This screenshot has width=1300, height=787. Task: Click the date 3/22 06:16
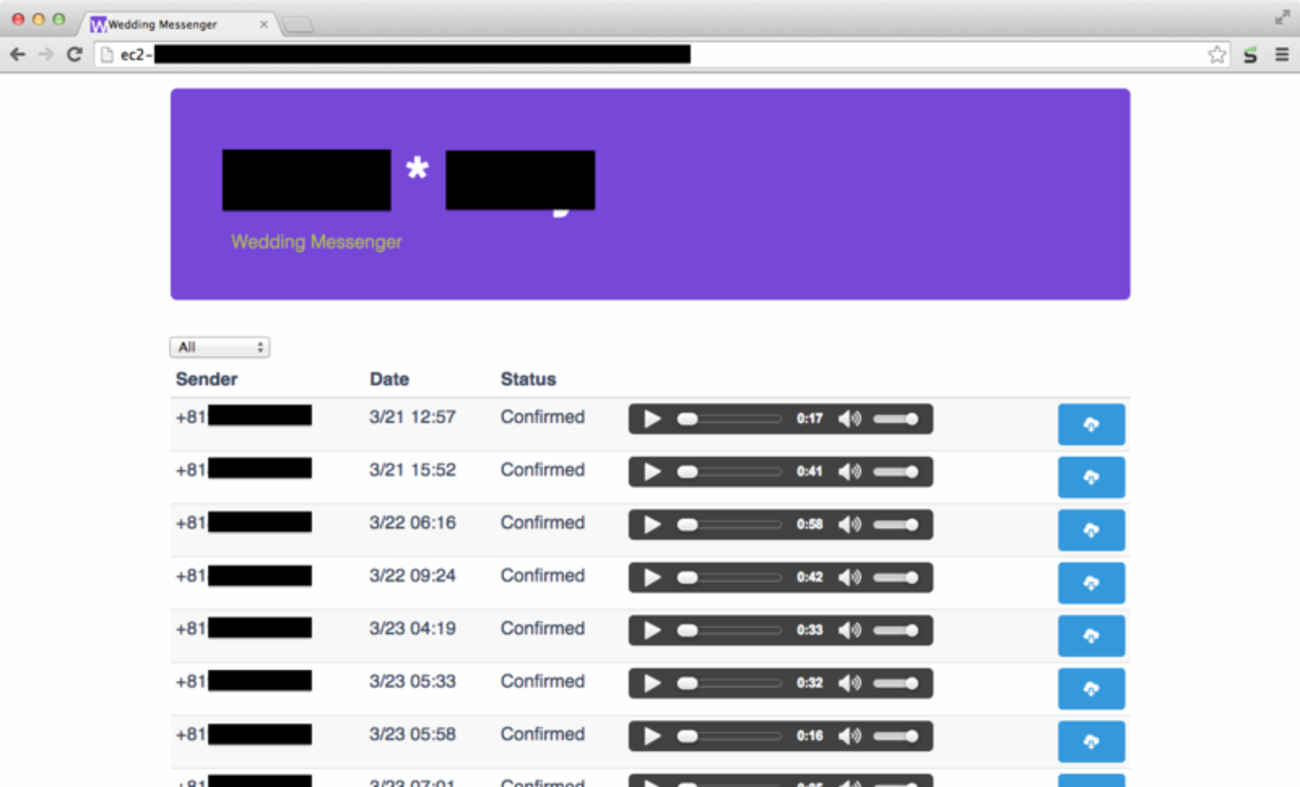click(x=412, y=523)
